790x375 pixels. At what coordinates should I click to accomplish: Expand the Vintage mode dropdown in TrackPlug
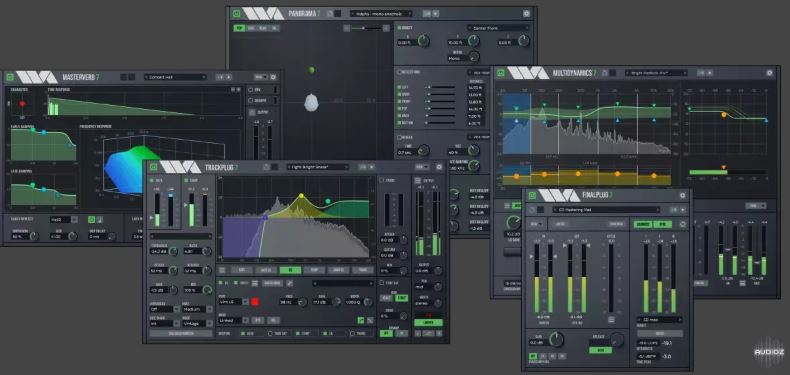click(x=196, y=324)
